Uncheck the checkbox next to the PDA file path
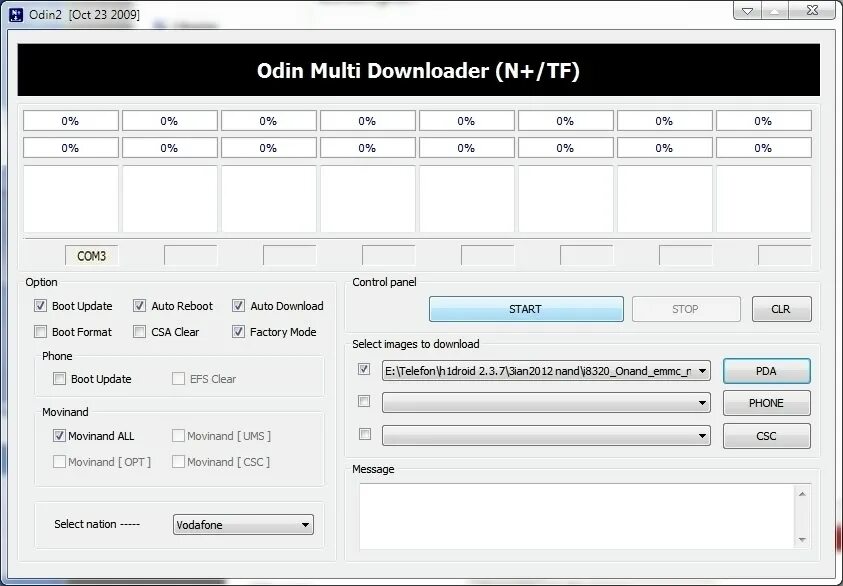 click(x=365, y=369)
